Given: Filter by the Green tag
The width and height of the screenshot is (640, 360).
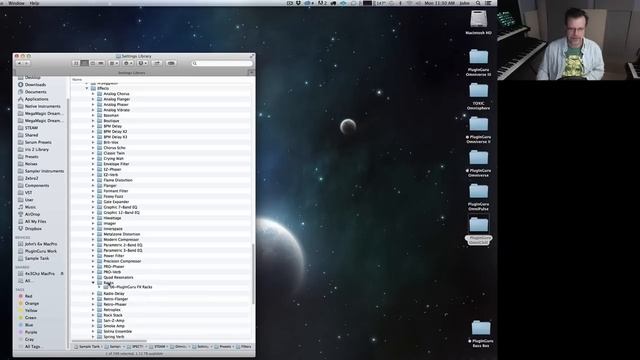Looking at the screenshot, I should coord(27,318).
